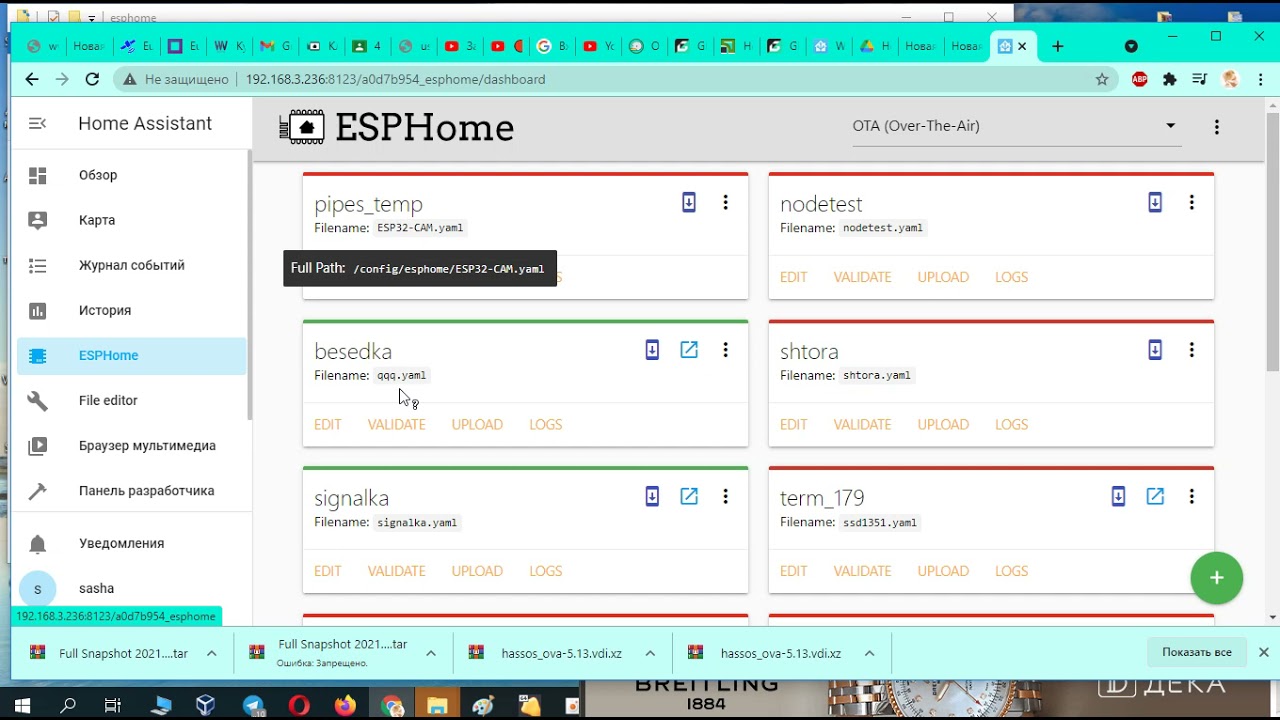Open a new browser tab

click(1058, 46)
